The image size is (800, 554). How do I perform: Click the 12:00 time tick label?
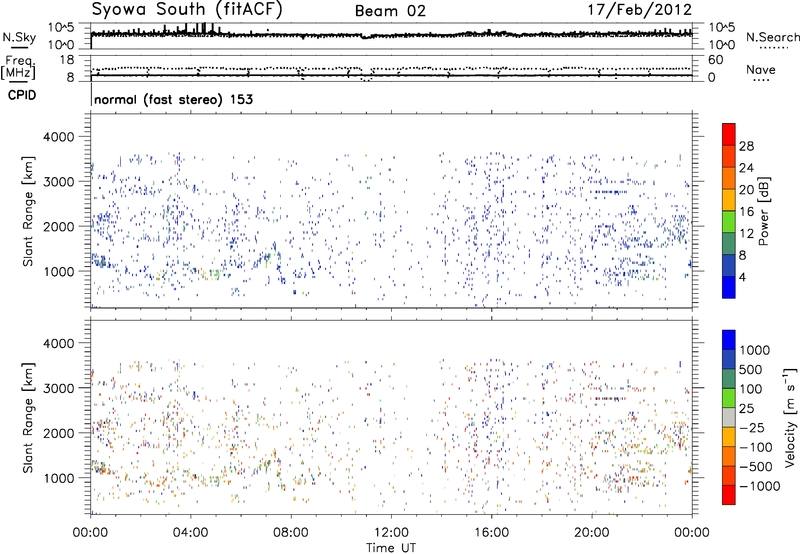391,533
